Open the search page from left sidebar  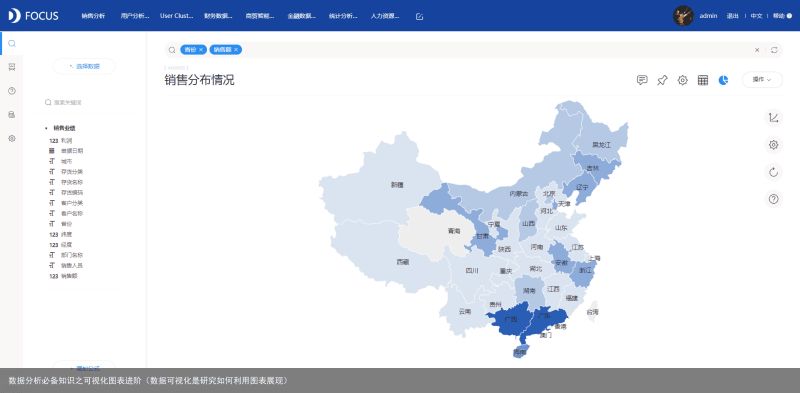(12, 43)
